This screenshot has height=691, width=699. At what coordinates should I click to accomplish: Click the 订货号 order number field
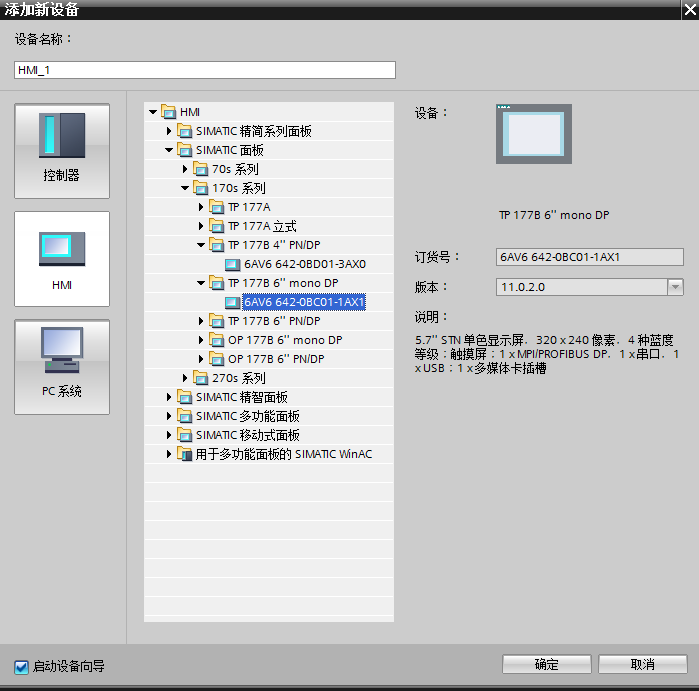(589, 257)
